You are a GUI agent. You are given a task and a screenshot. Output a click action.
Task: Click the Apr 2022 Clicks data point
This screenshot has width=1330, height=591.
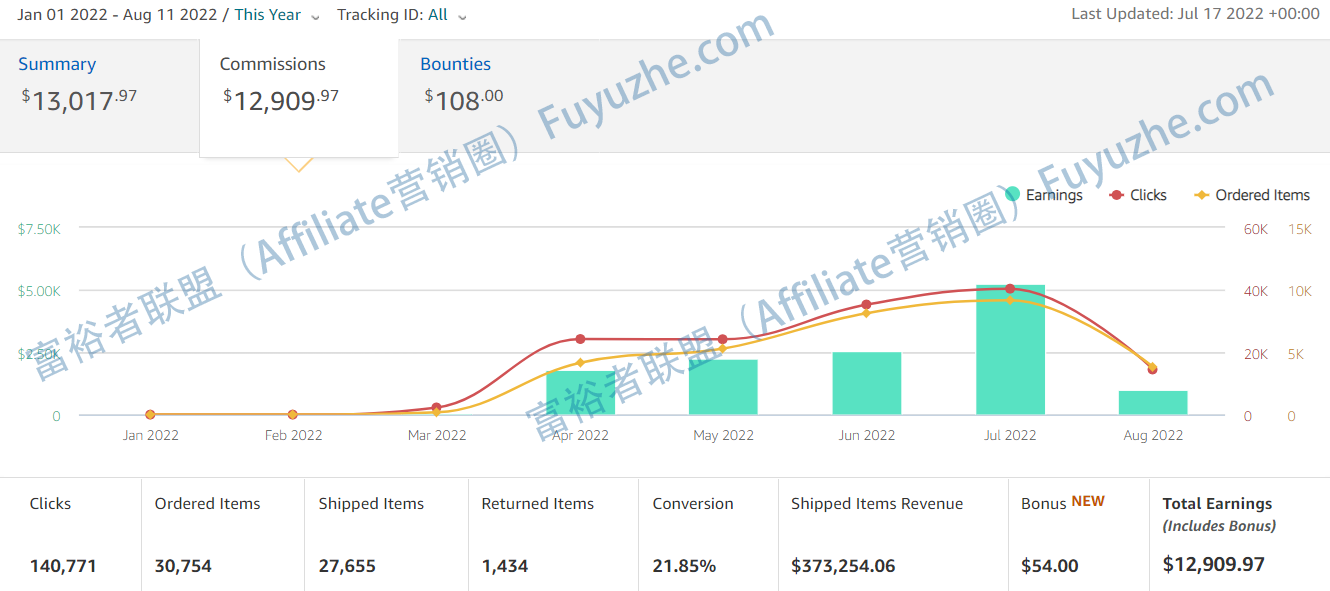[x=580, y=339]
